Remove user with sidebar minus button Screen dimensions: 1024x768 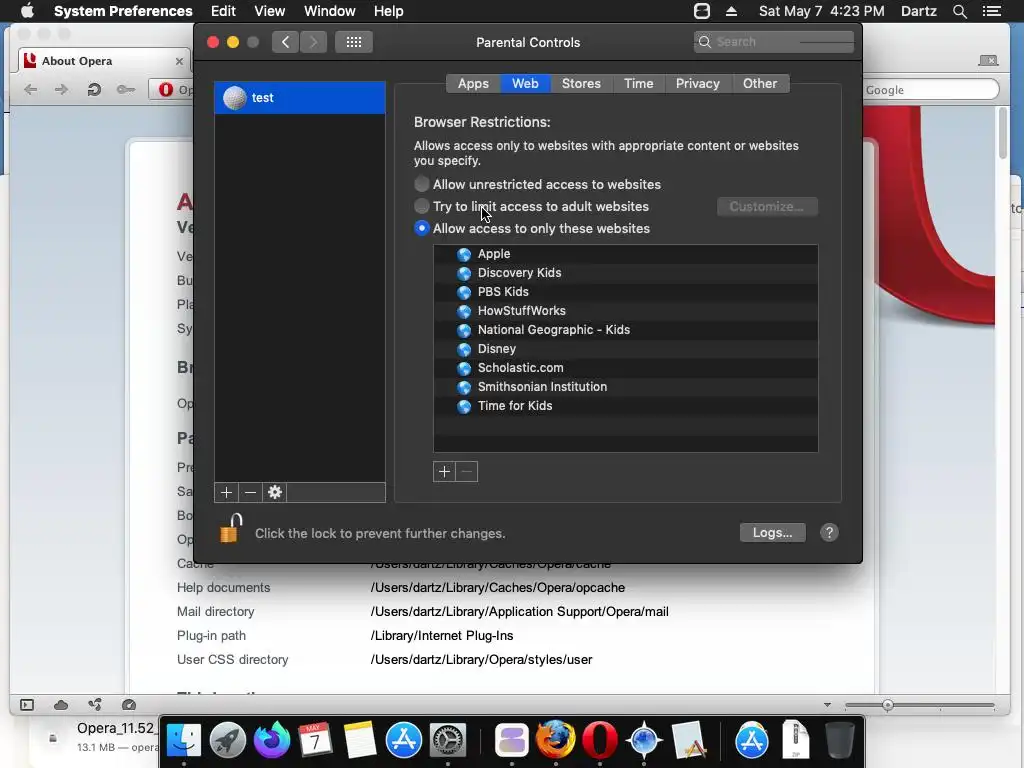pos(251,492)
